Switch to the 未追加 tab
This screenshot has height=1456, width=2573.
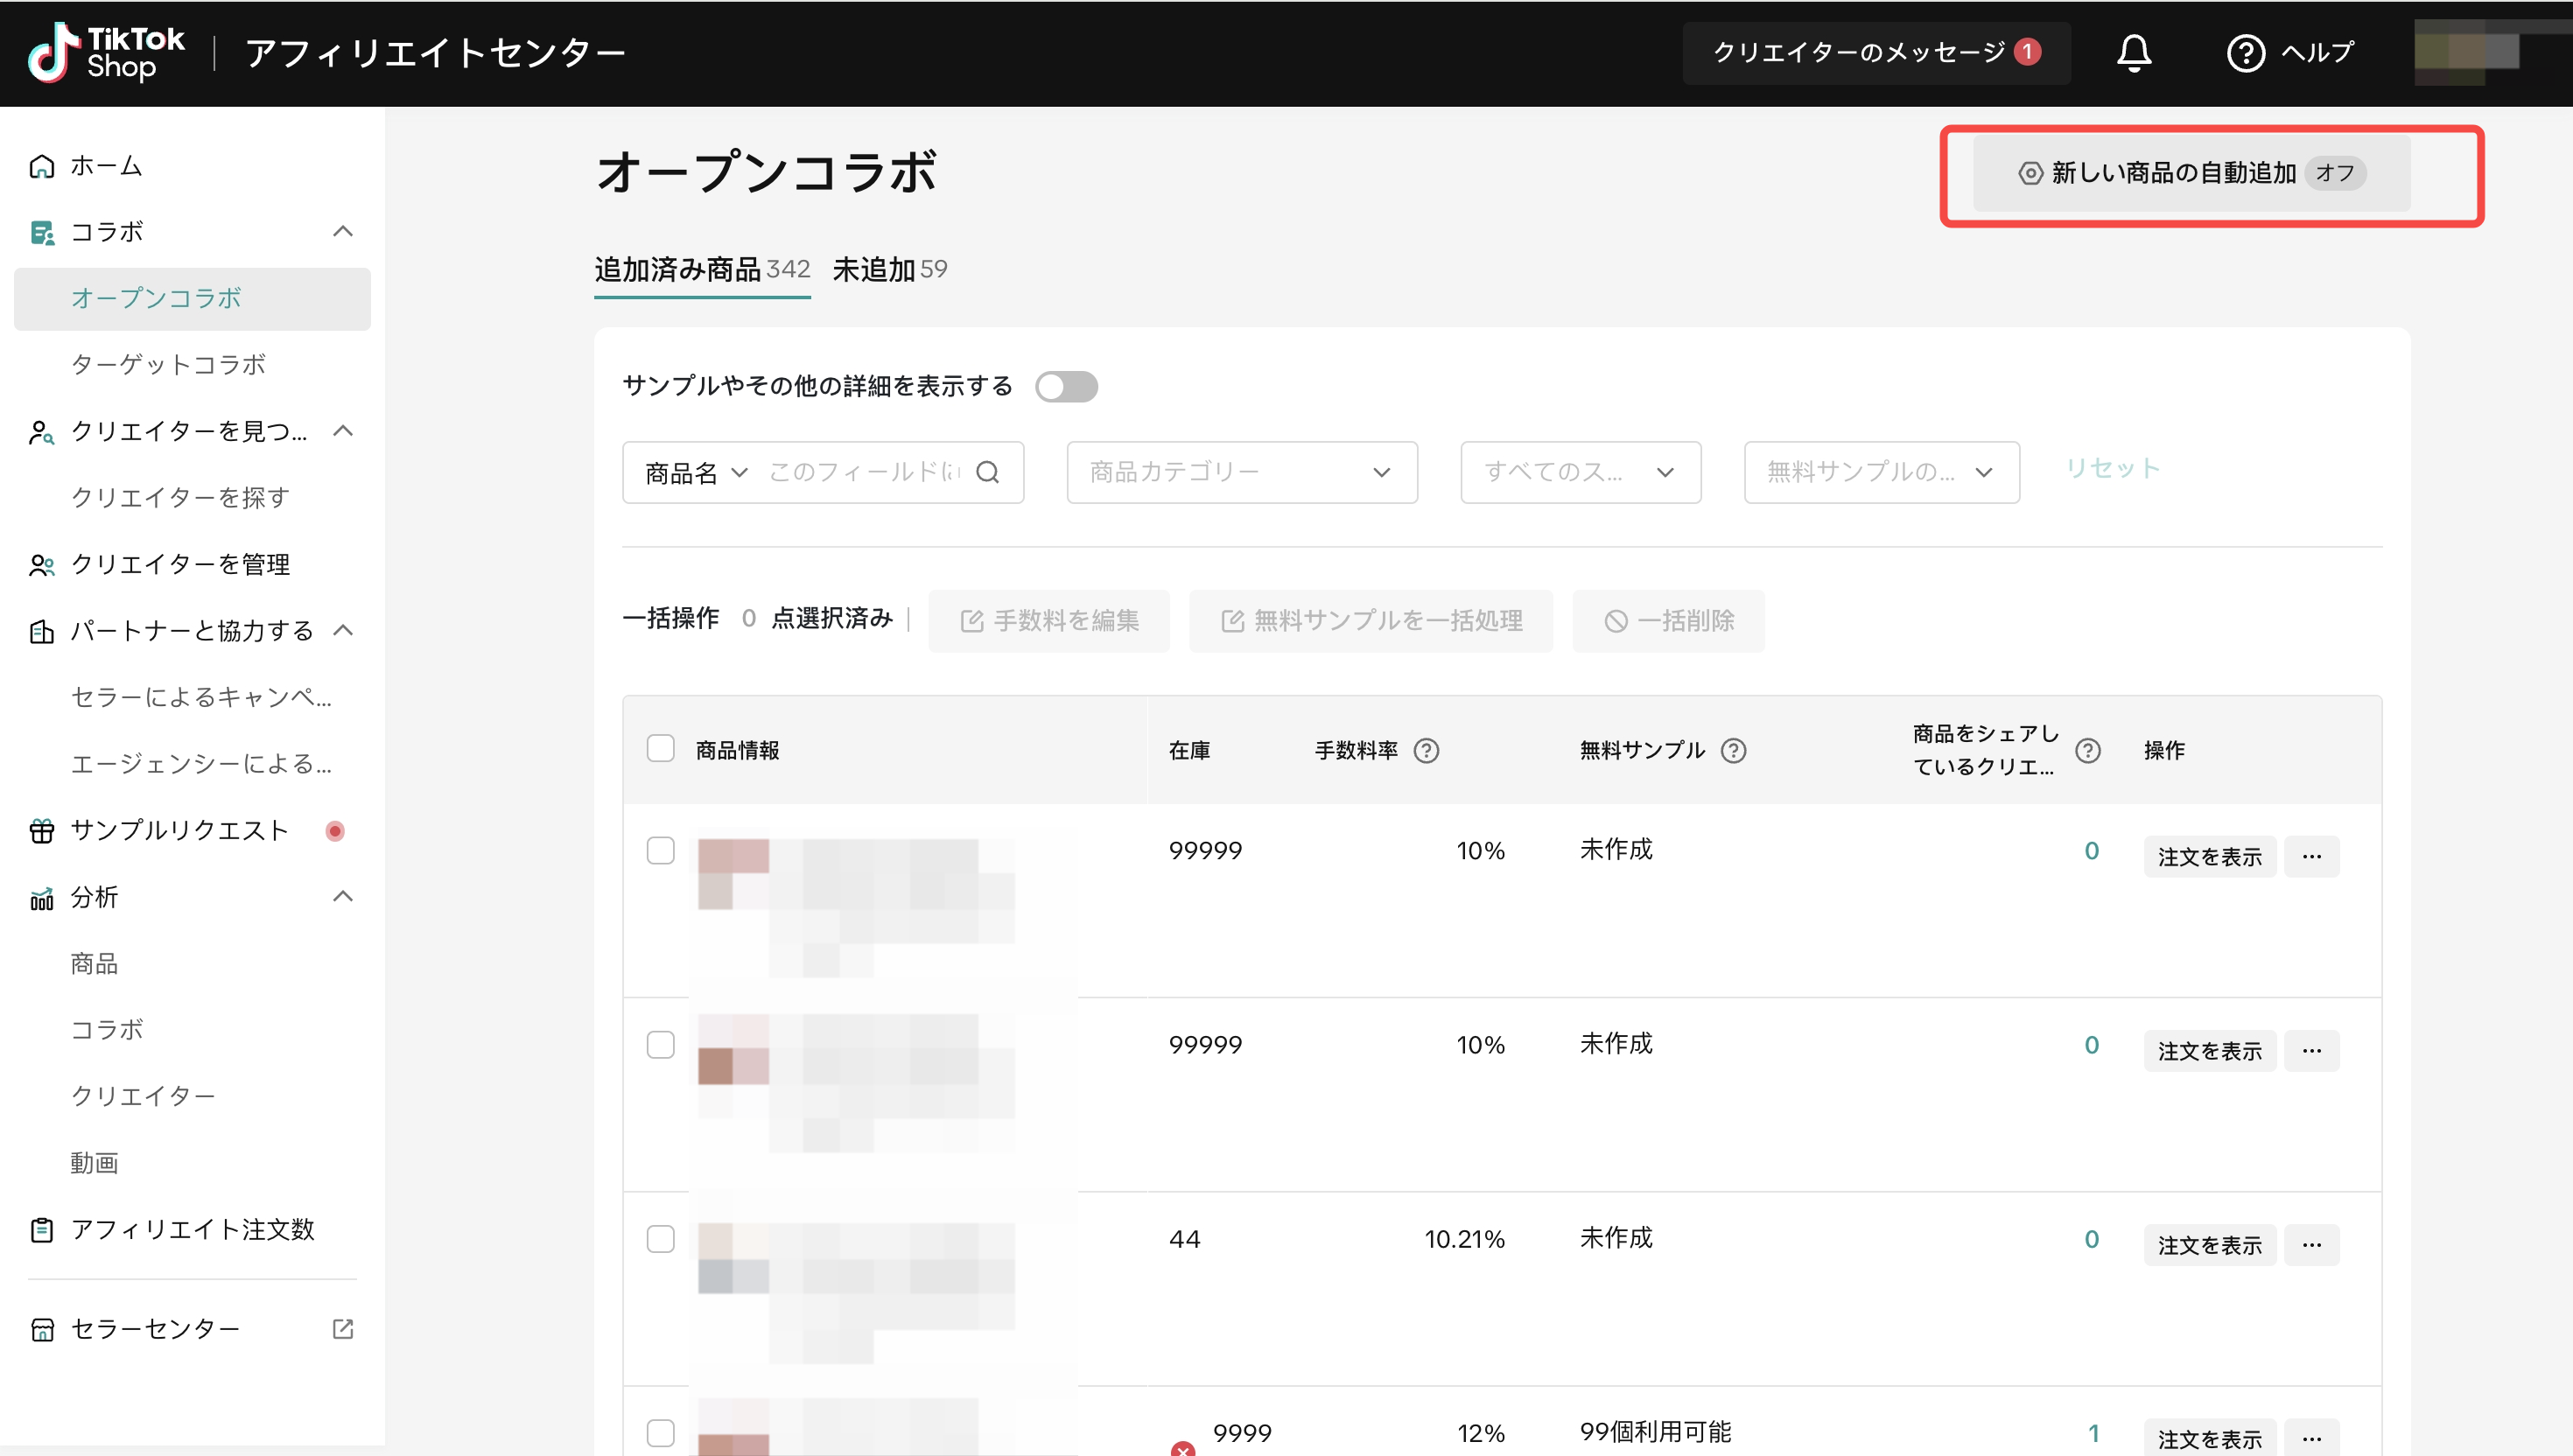pyautogui.click(x=889, y=269)
